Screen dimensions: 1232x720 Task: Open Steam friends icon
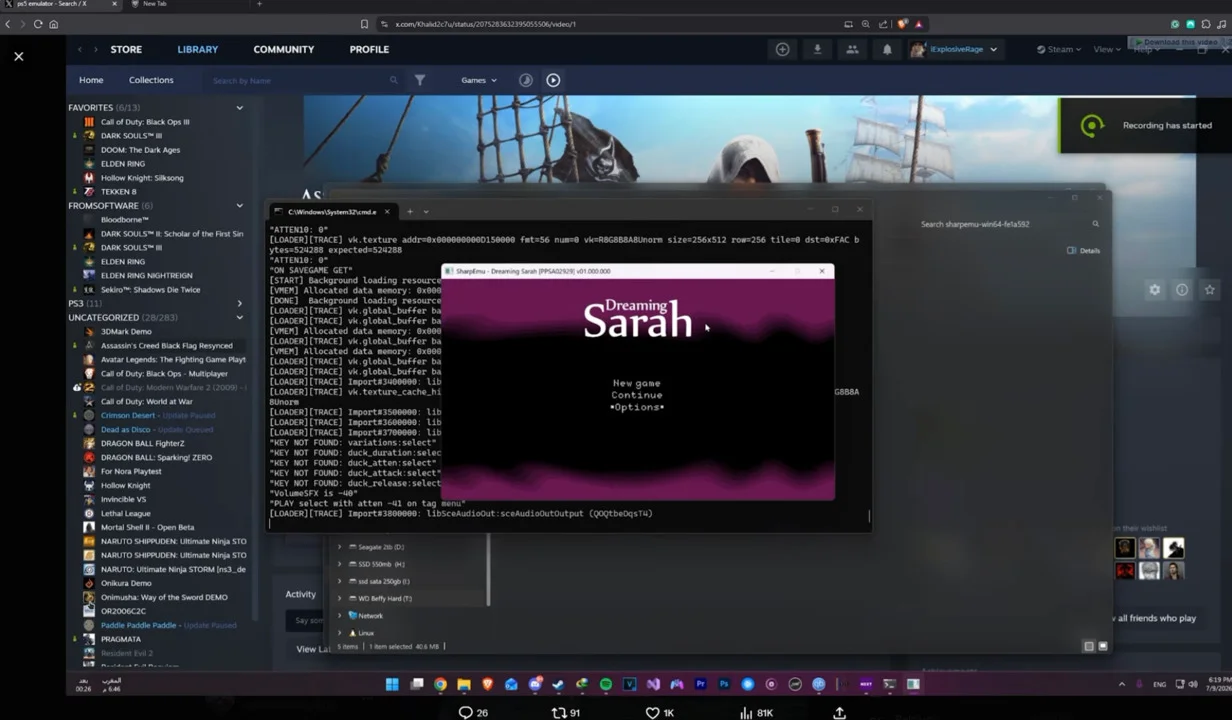click(852, 49)
